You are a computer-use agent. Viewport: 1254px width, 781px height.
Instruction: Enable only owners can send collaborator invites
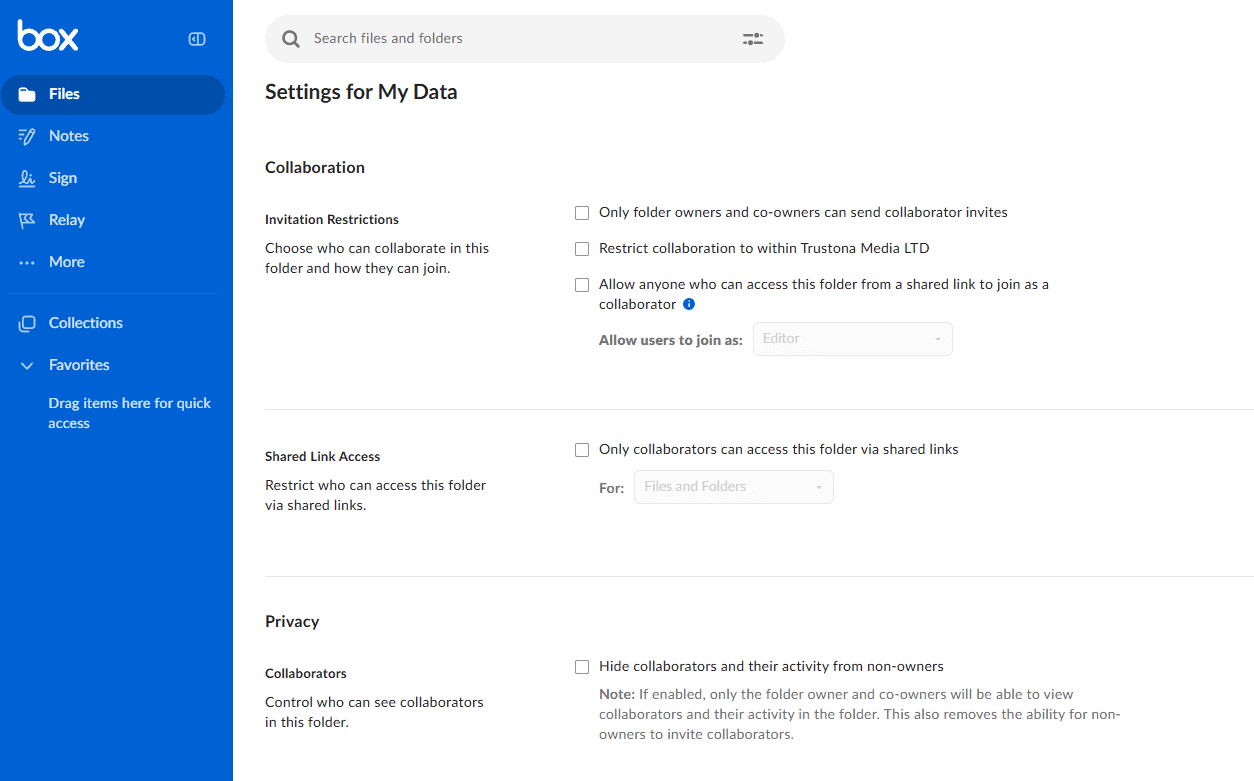tap(582, 213)
